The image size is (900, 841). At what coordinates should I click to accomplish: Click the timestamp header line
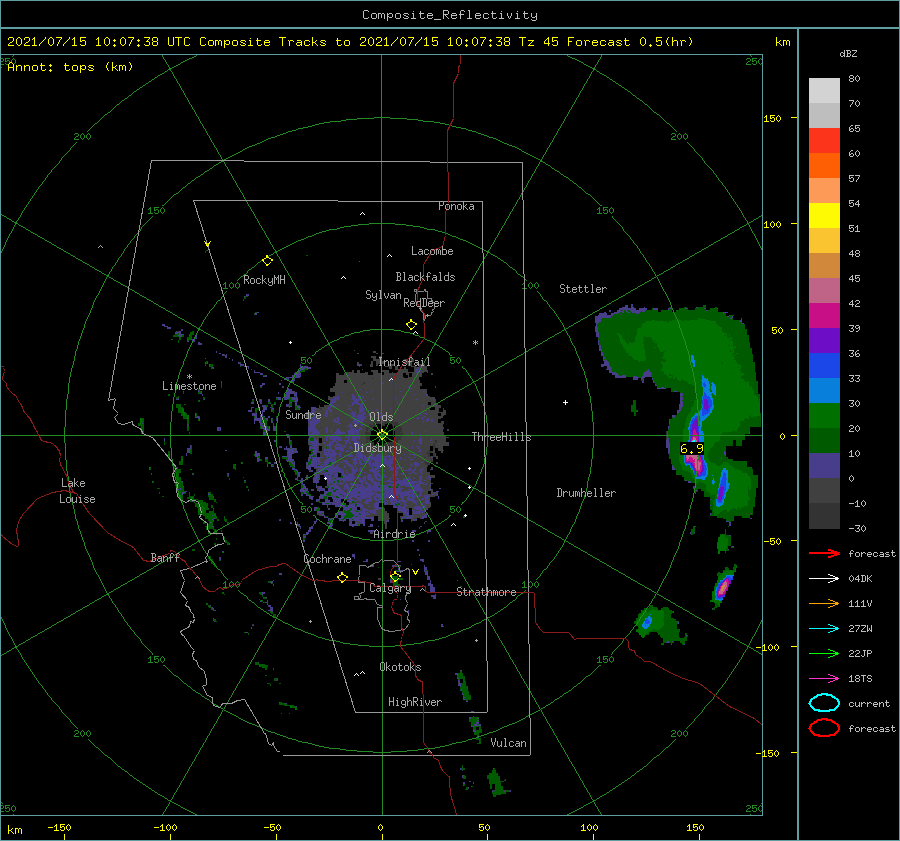click(350, 42)
